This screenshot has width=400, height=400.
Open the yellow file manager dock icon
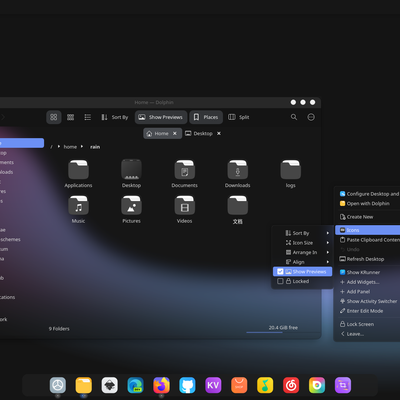click(84, 385)
